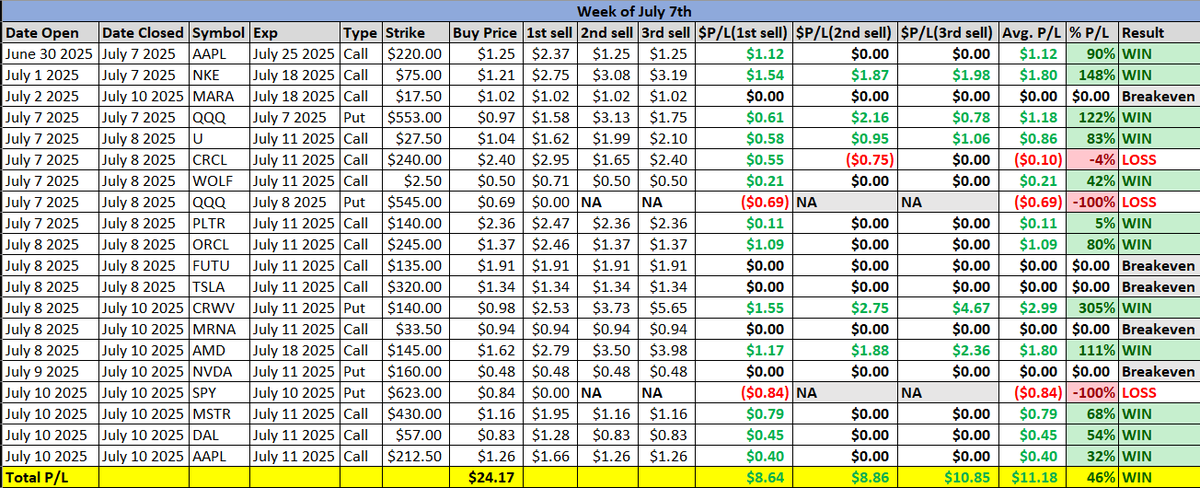Click the 'Result' column header
1200x488 pixels.
[1158, 33]
